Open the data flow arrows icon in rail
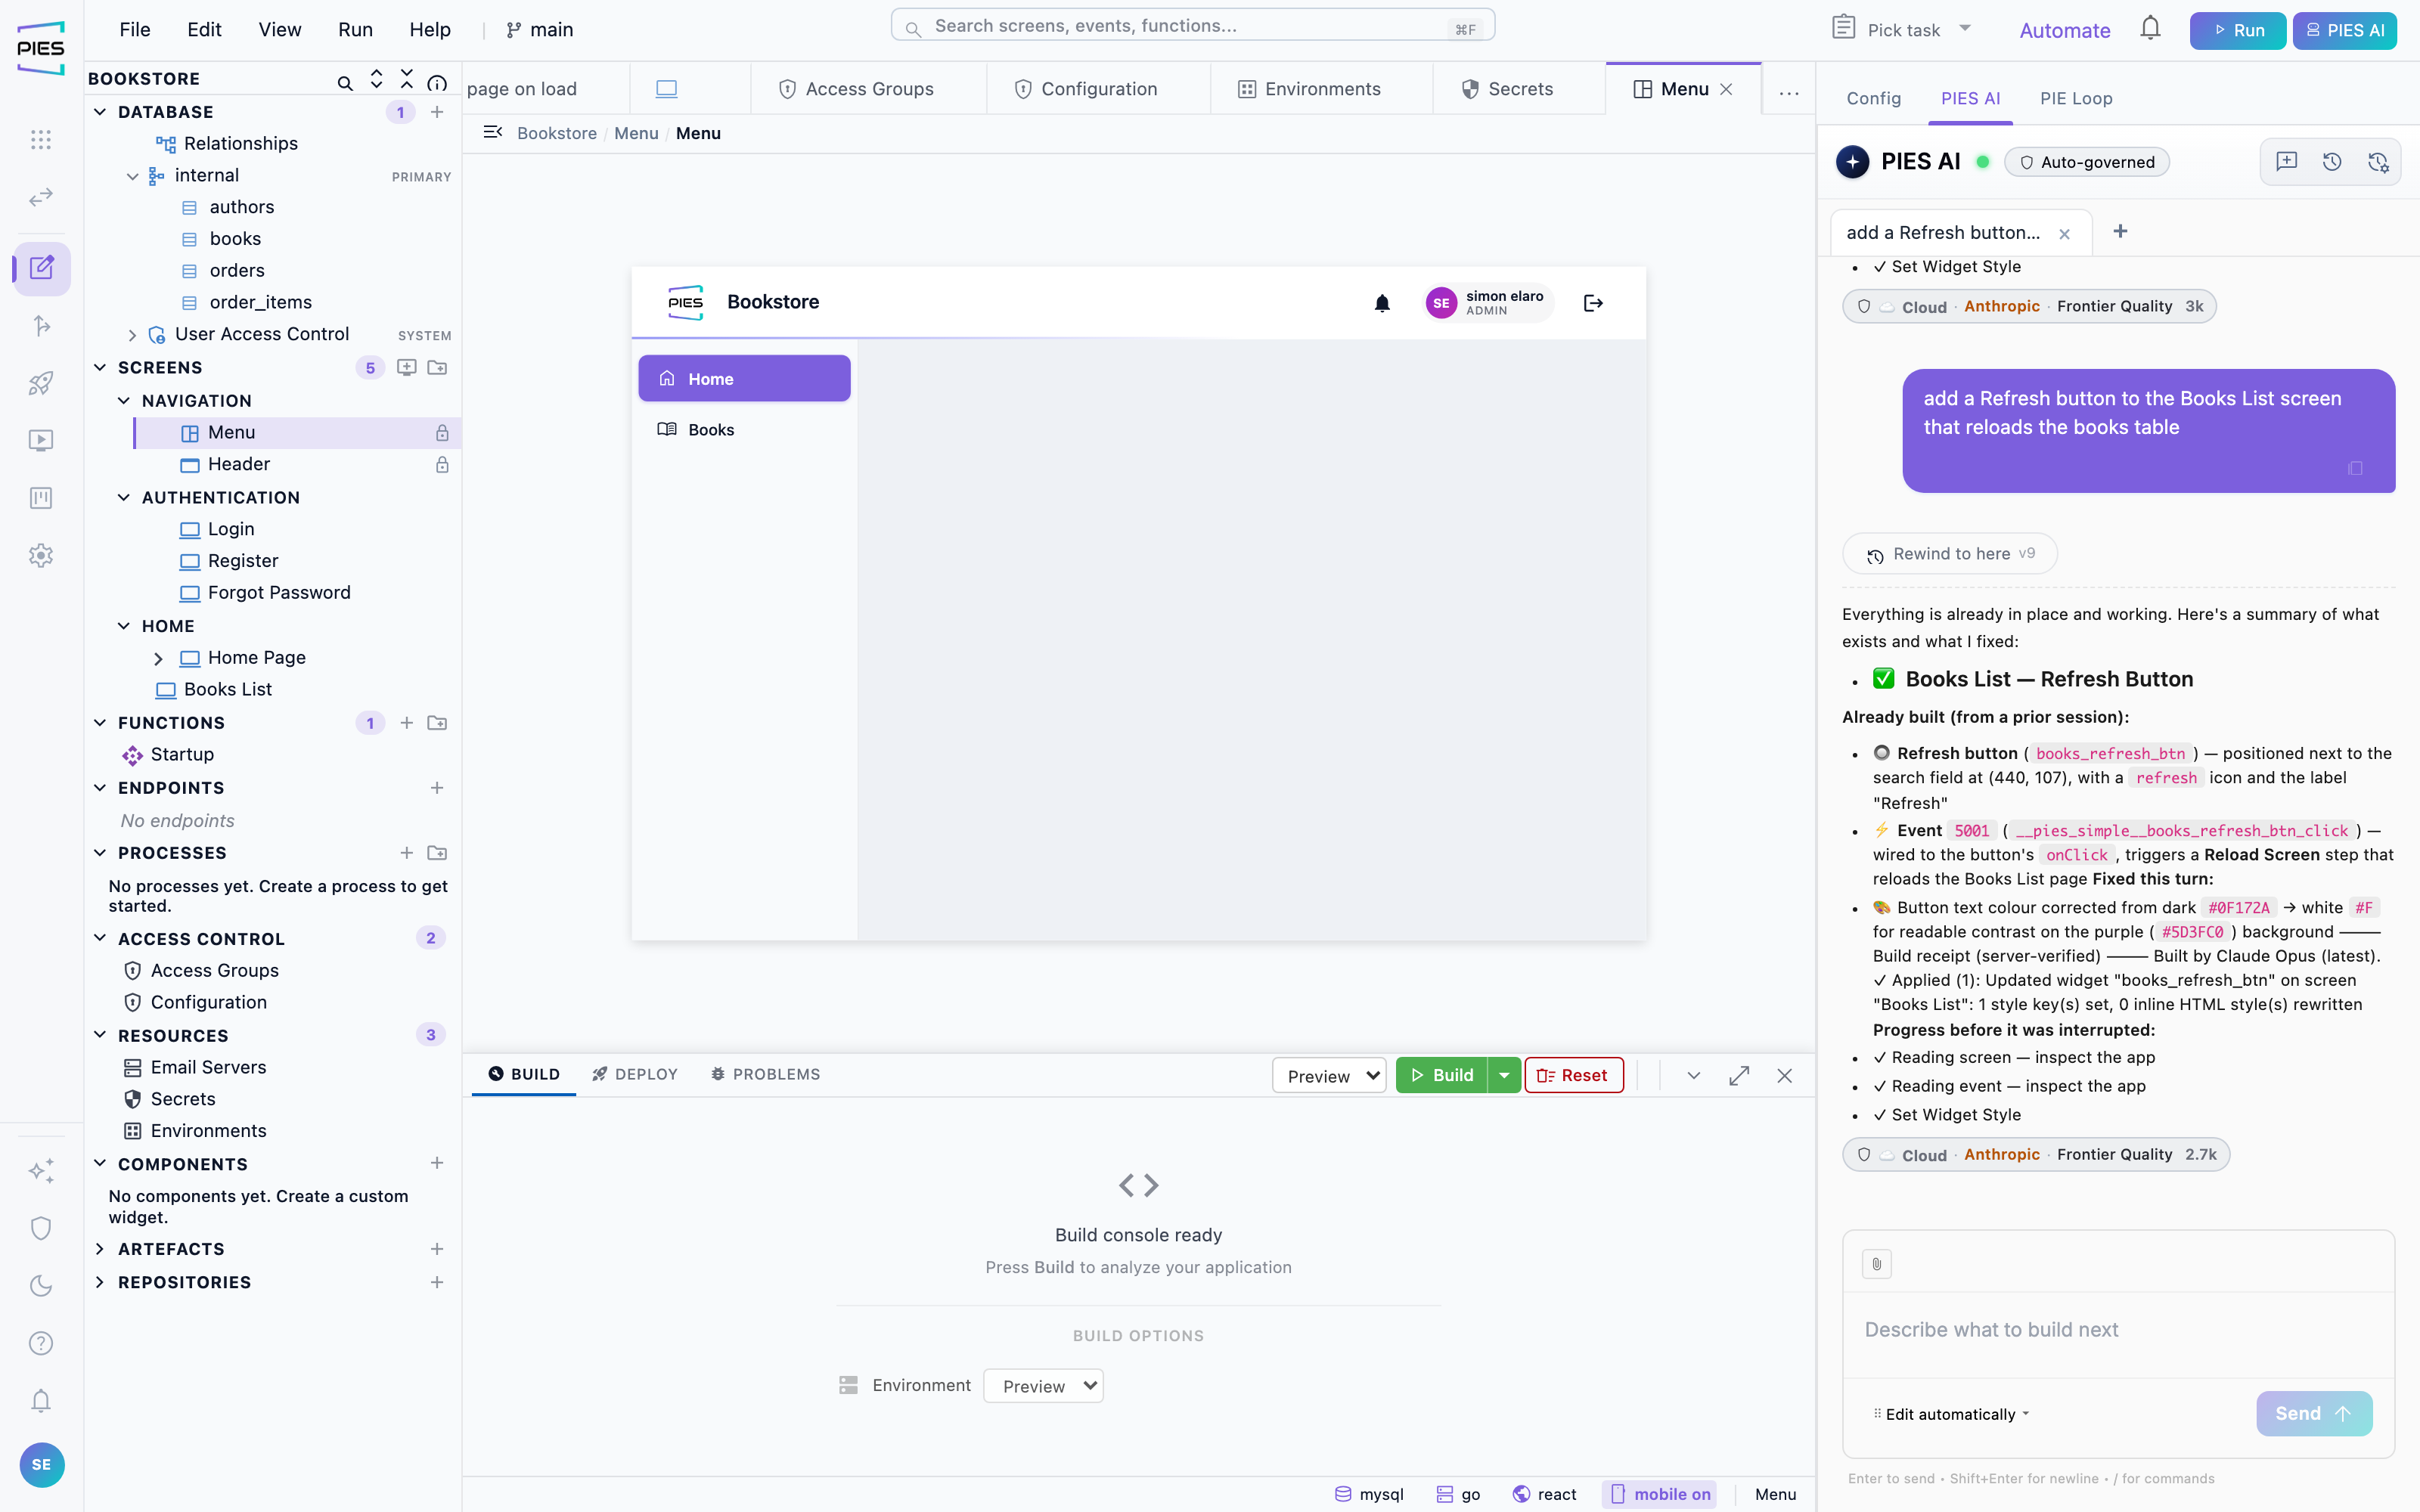This screenshot has width=2420, height=1512. pyautogui.click(x=41, y=197)
